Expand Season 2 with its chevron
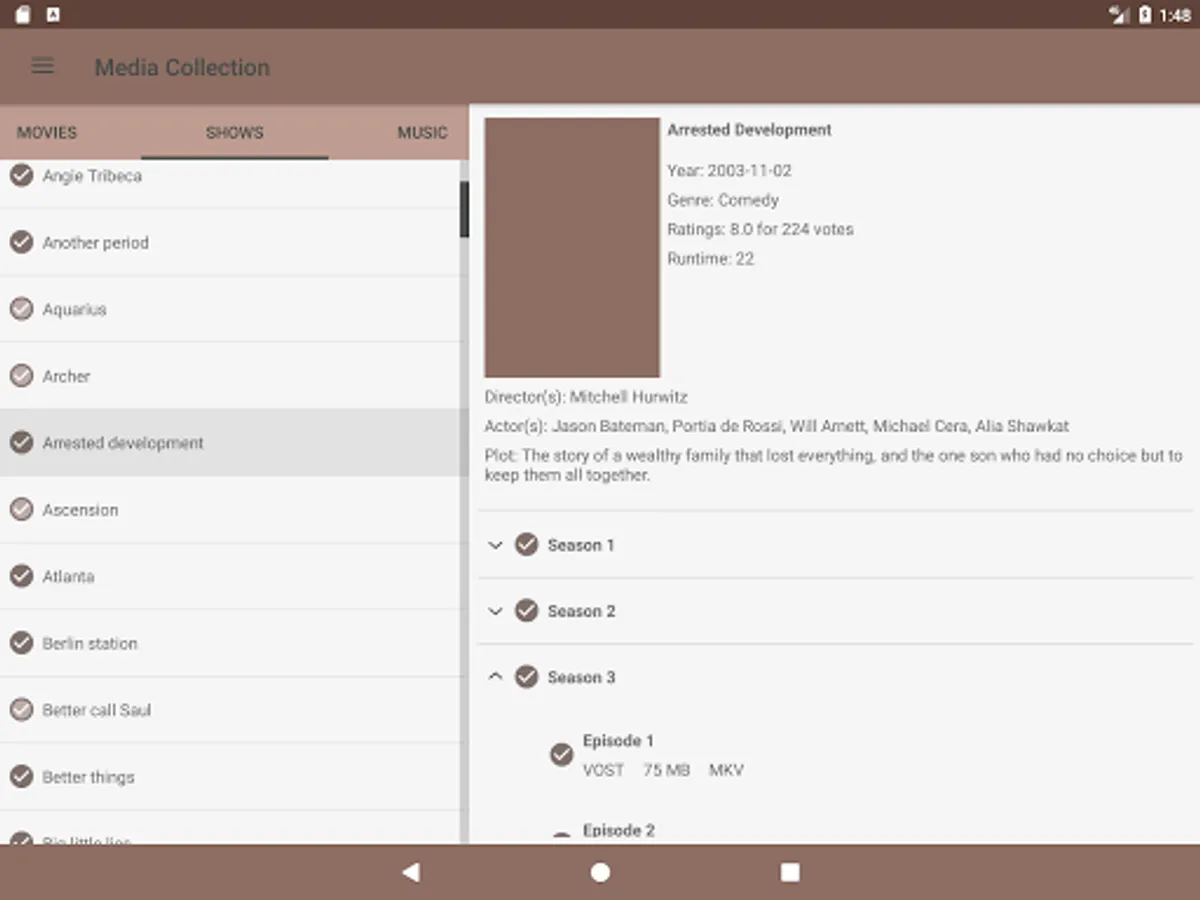The image size is (1200, 900). [x=495, y=611]
